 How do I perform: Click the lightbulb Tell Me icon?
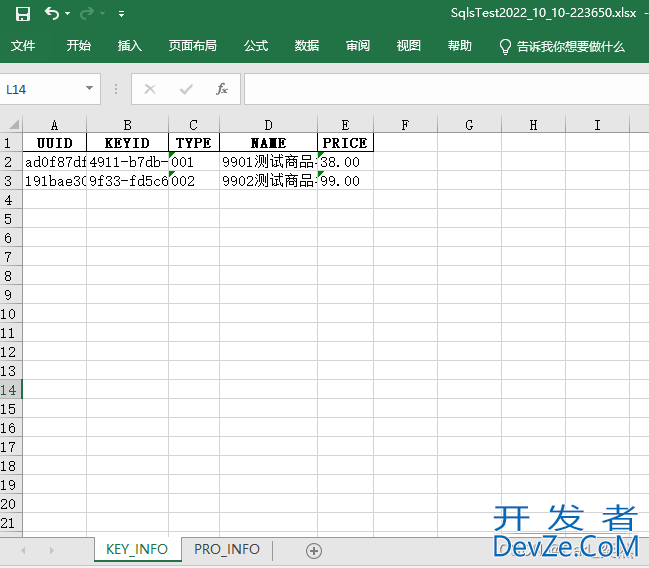505,47
